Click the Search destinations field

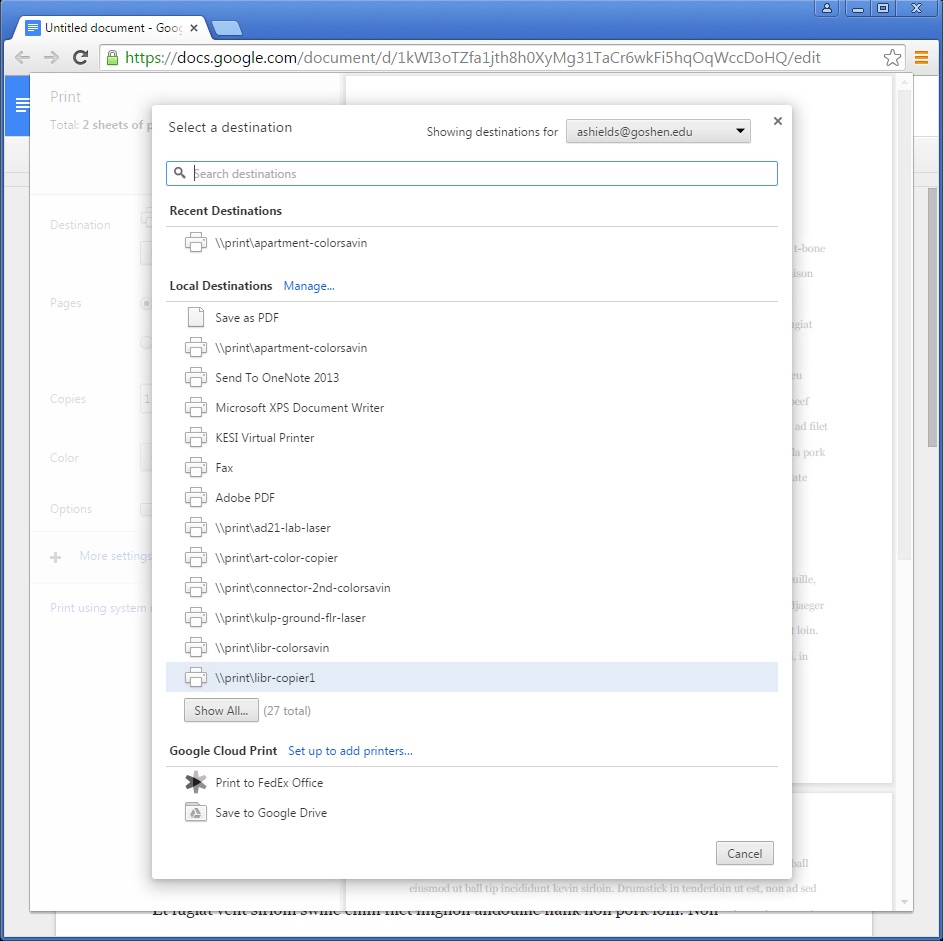(480, 174)
